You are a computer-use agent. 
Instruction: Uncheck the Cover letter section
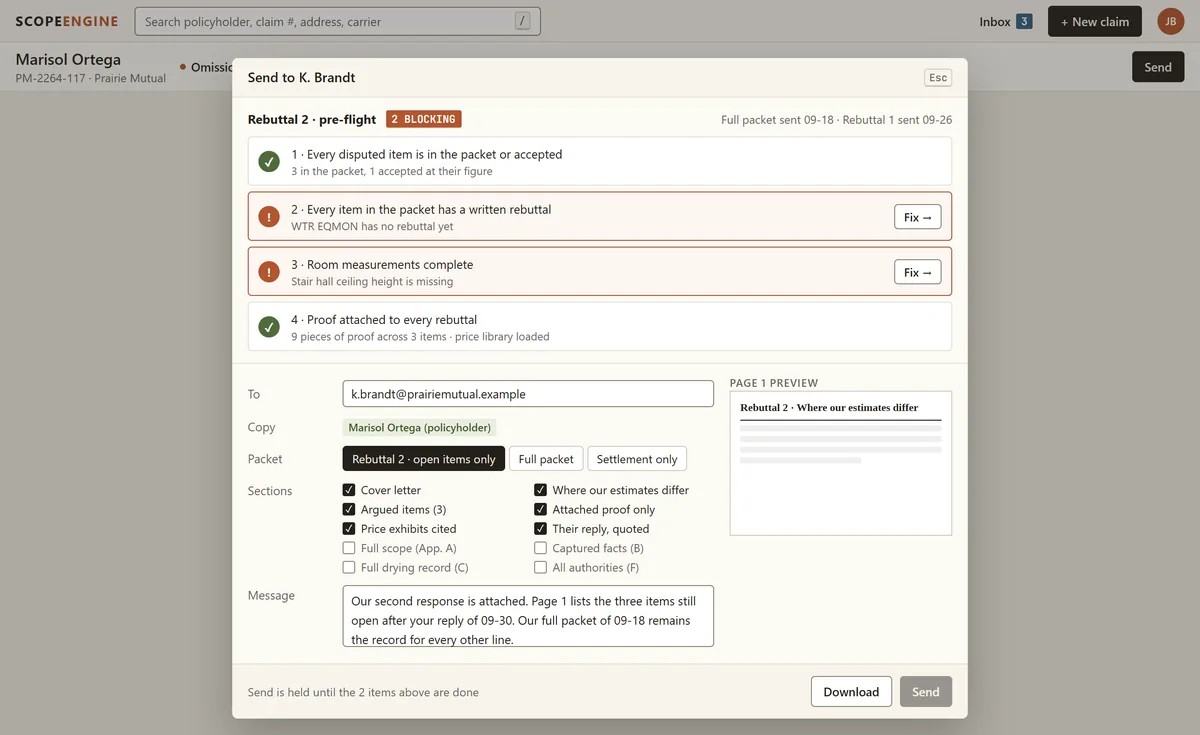pyautogui.click(x=349, y=490)
